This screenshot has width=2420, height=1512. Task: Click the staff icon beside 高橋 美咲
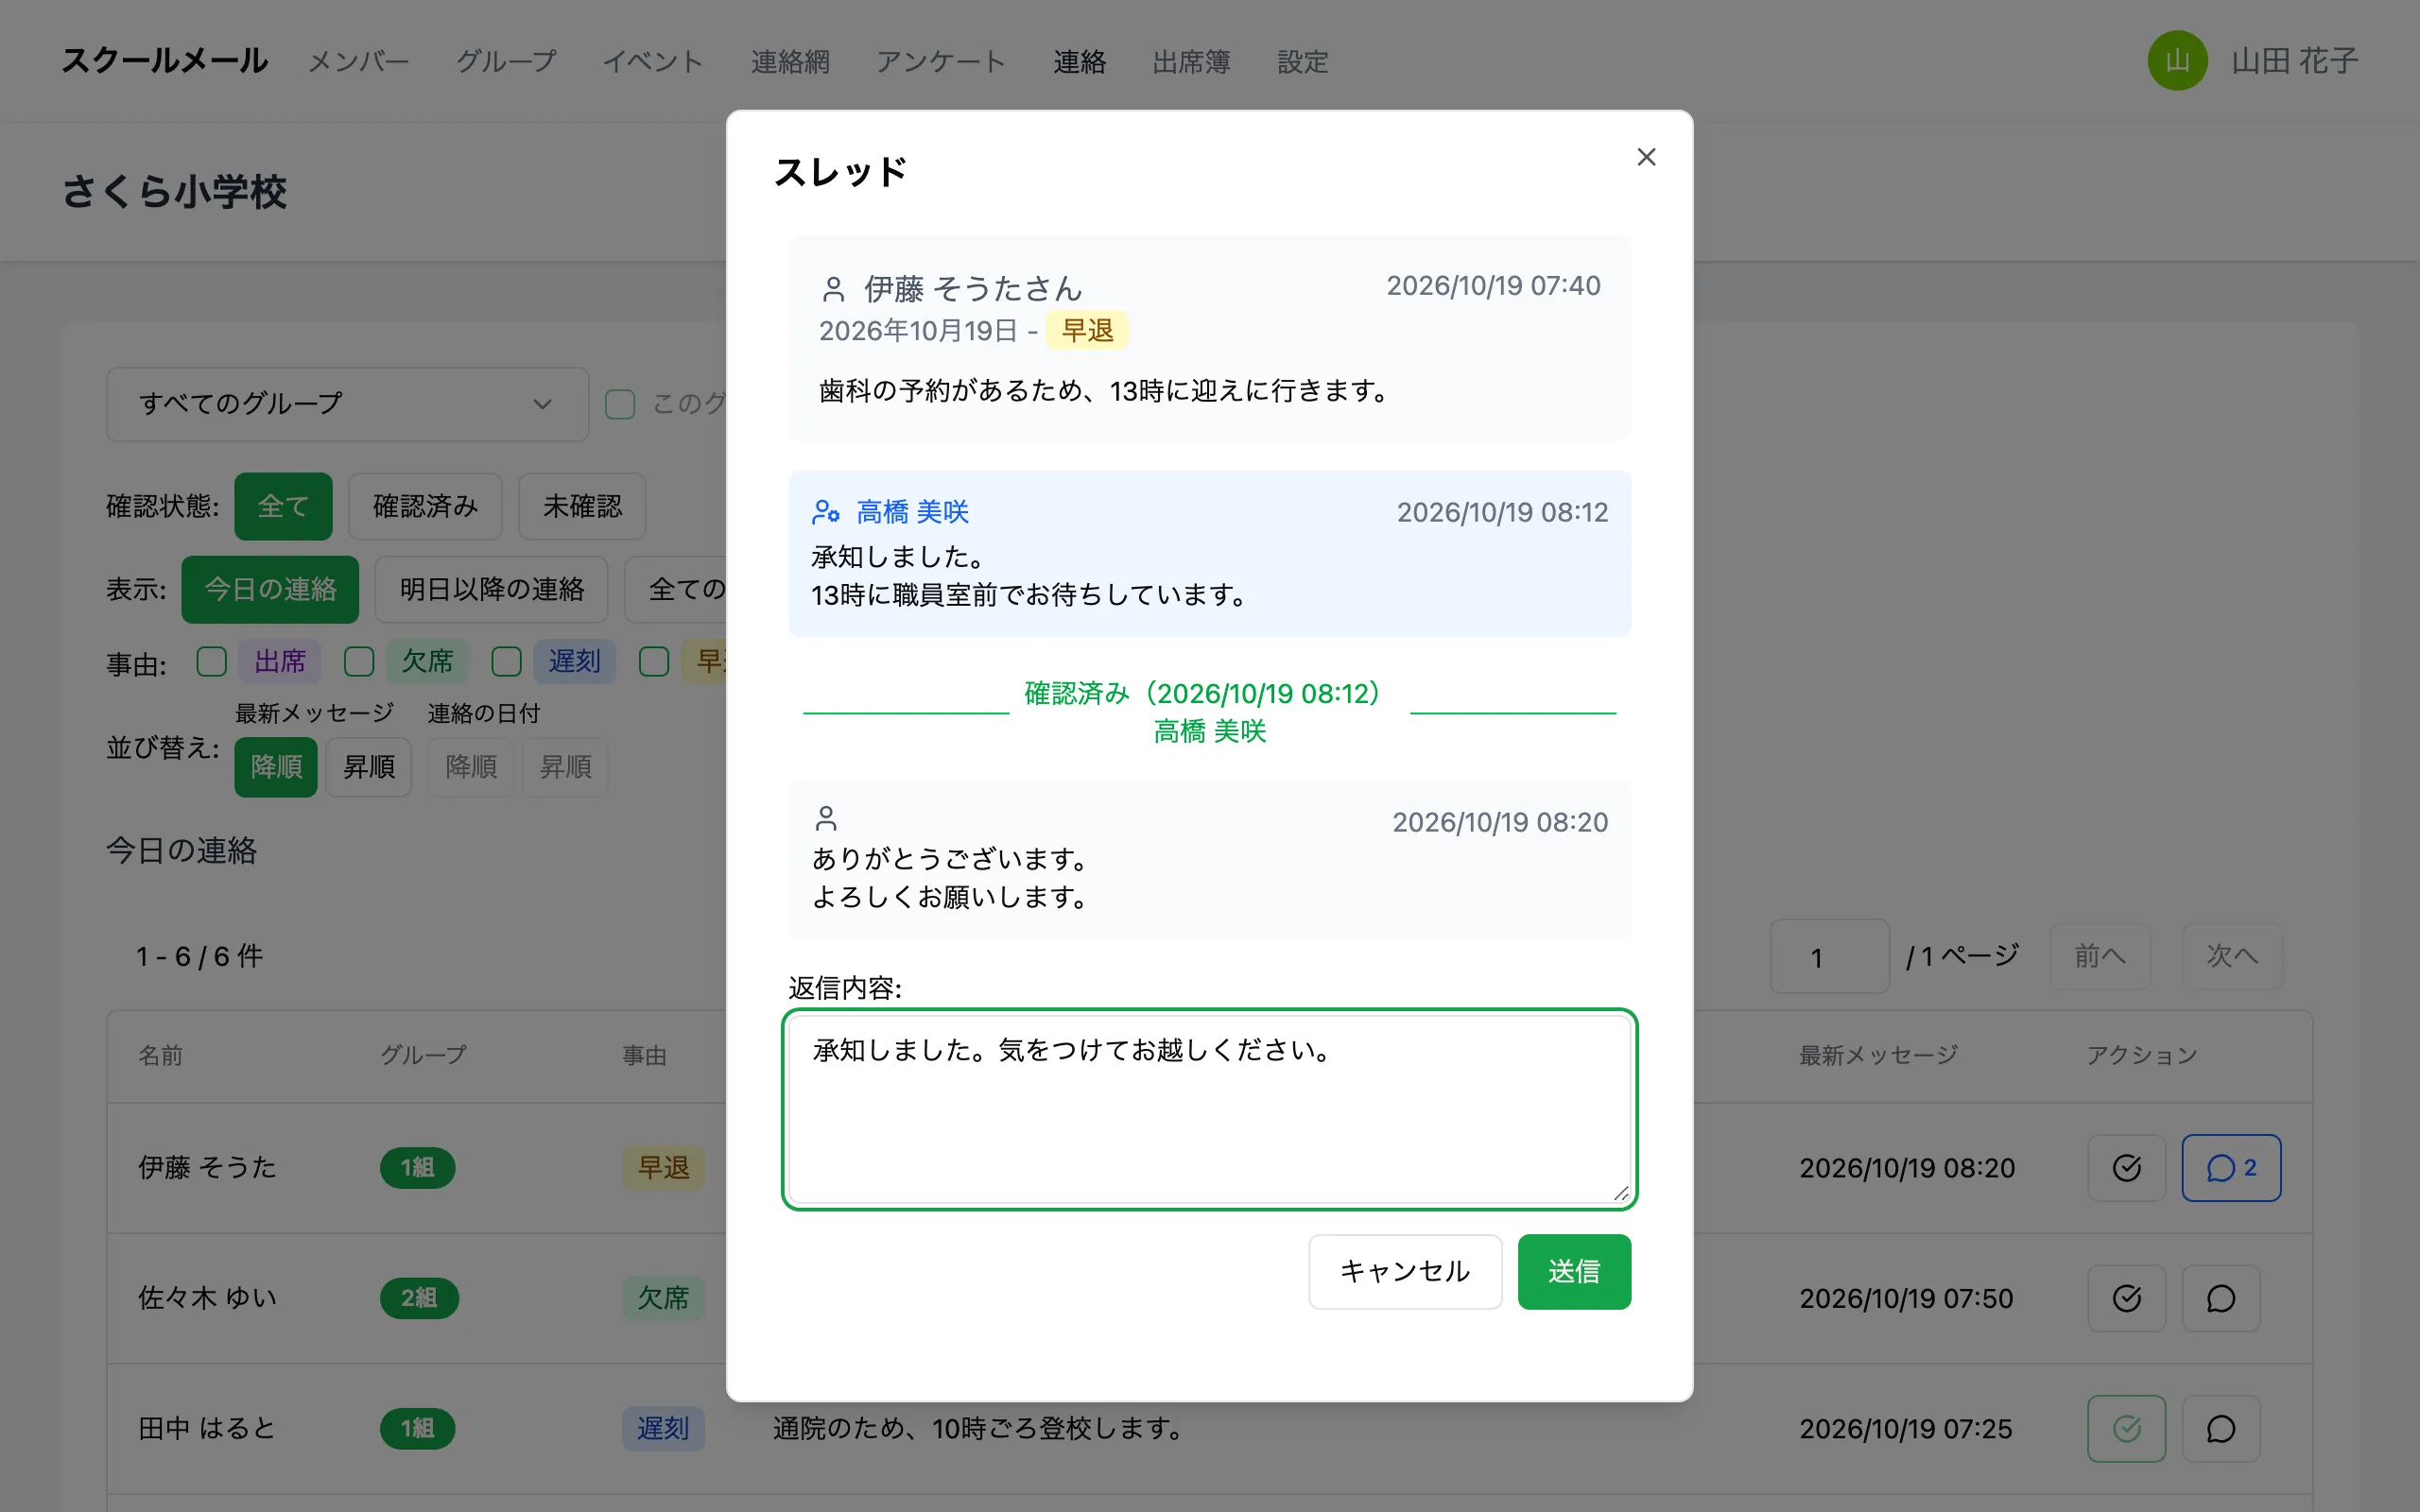(825, 512)
